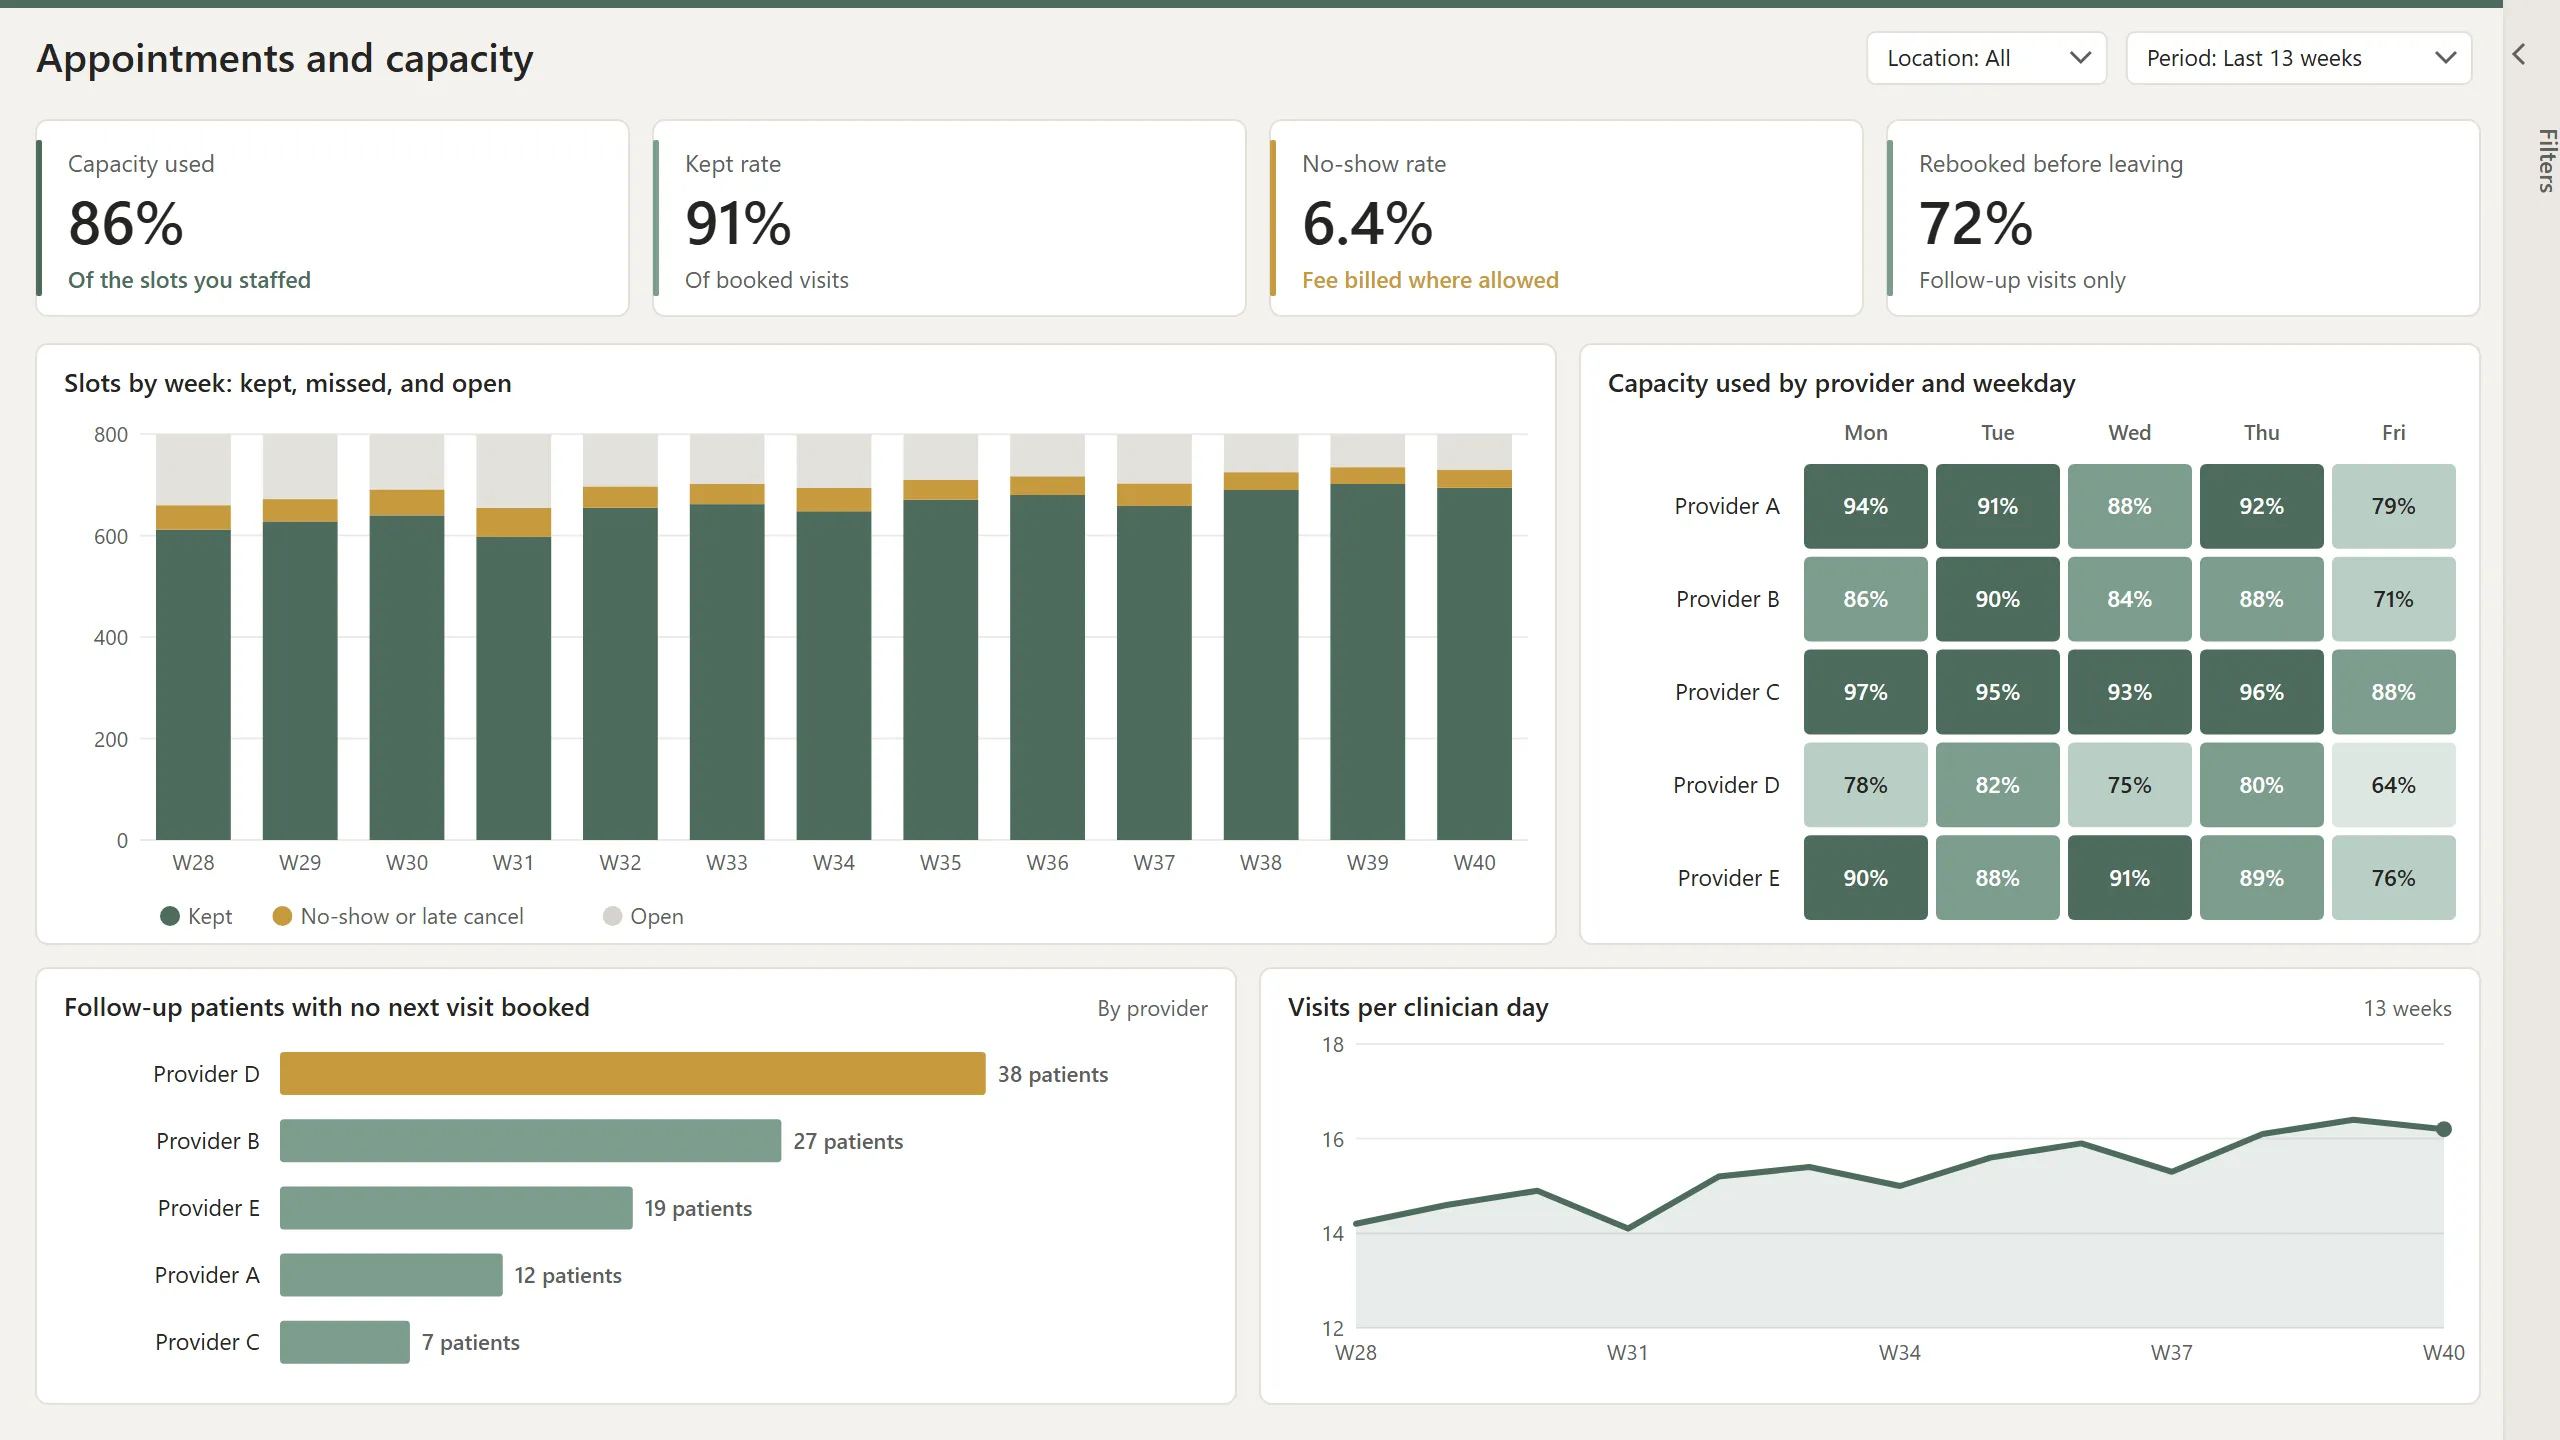Screen dimensions: 2560x1440
Task: Select Provider E Friday 76% cell
Action: (x=2393, y=878)
